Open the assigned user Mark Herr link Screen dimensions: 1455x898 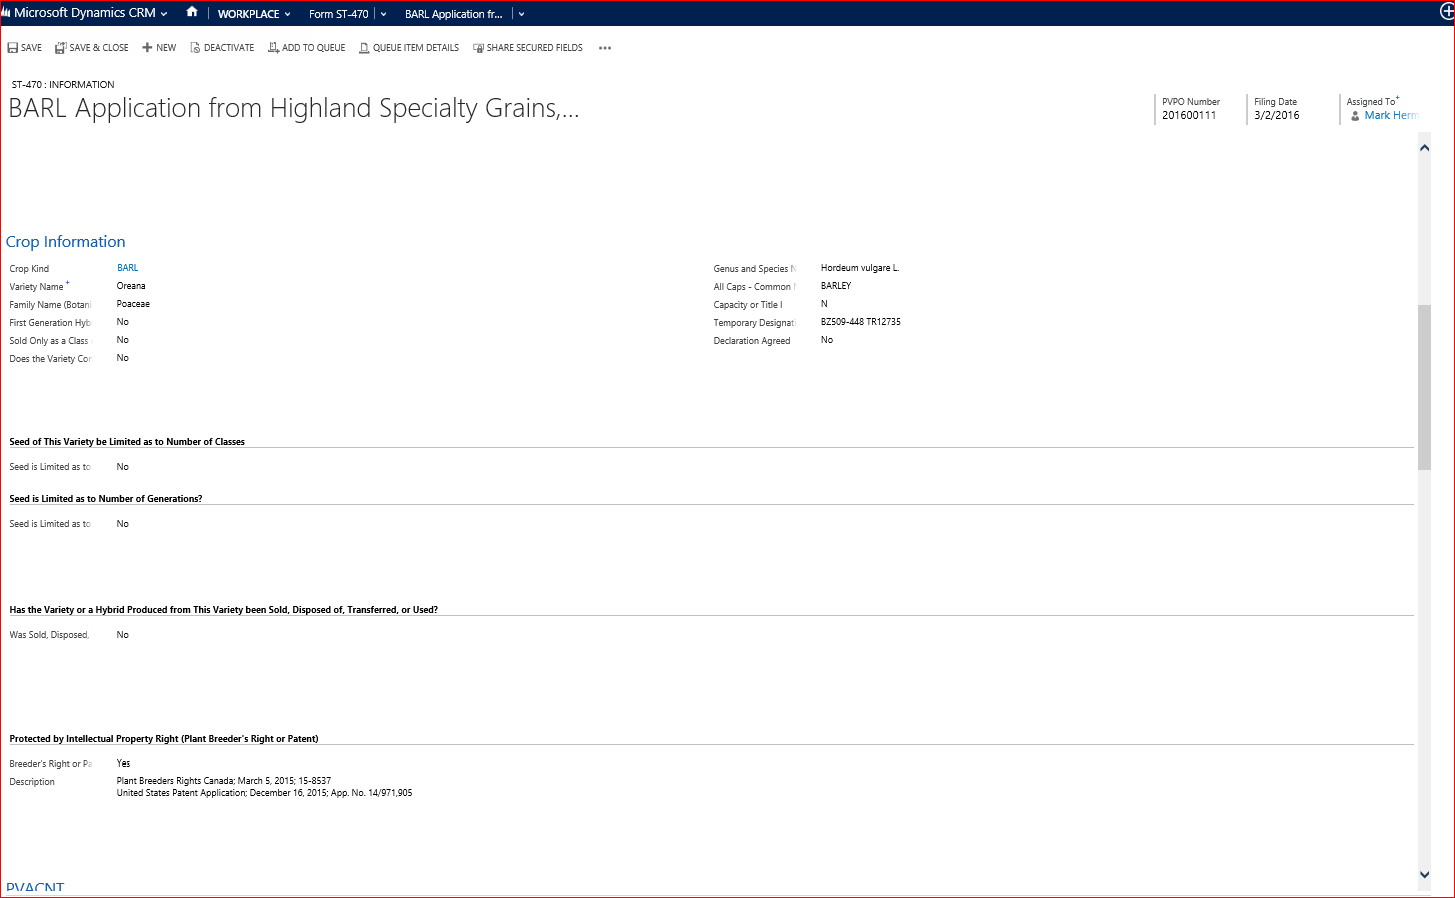(1391, 115)
